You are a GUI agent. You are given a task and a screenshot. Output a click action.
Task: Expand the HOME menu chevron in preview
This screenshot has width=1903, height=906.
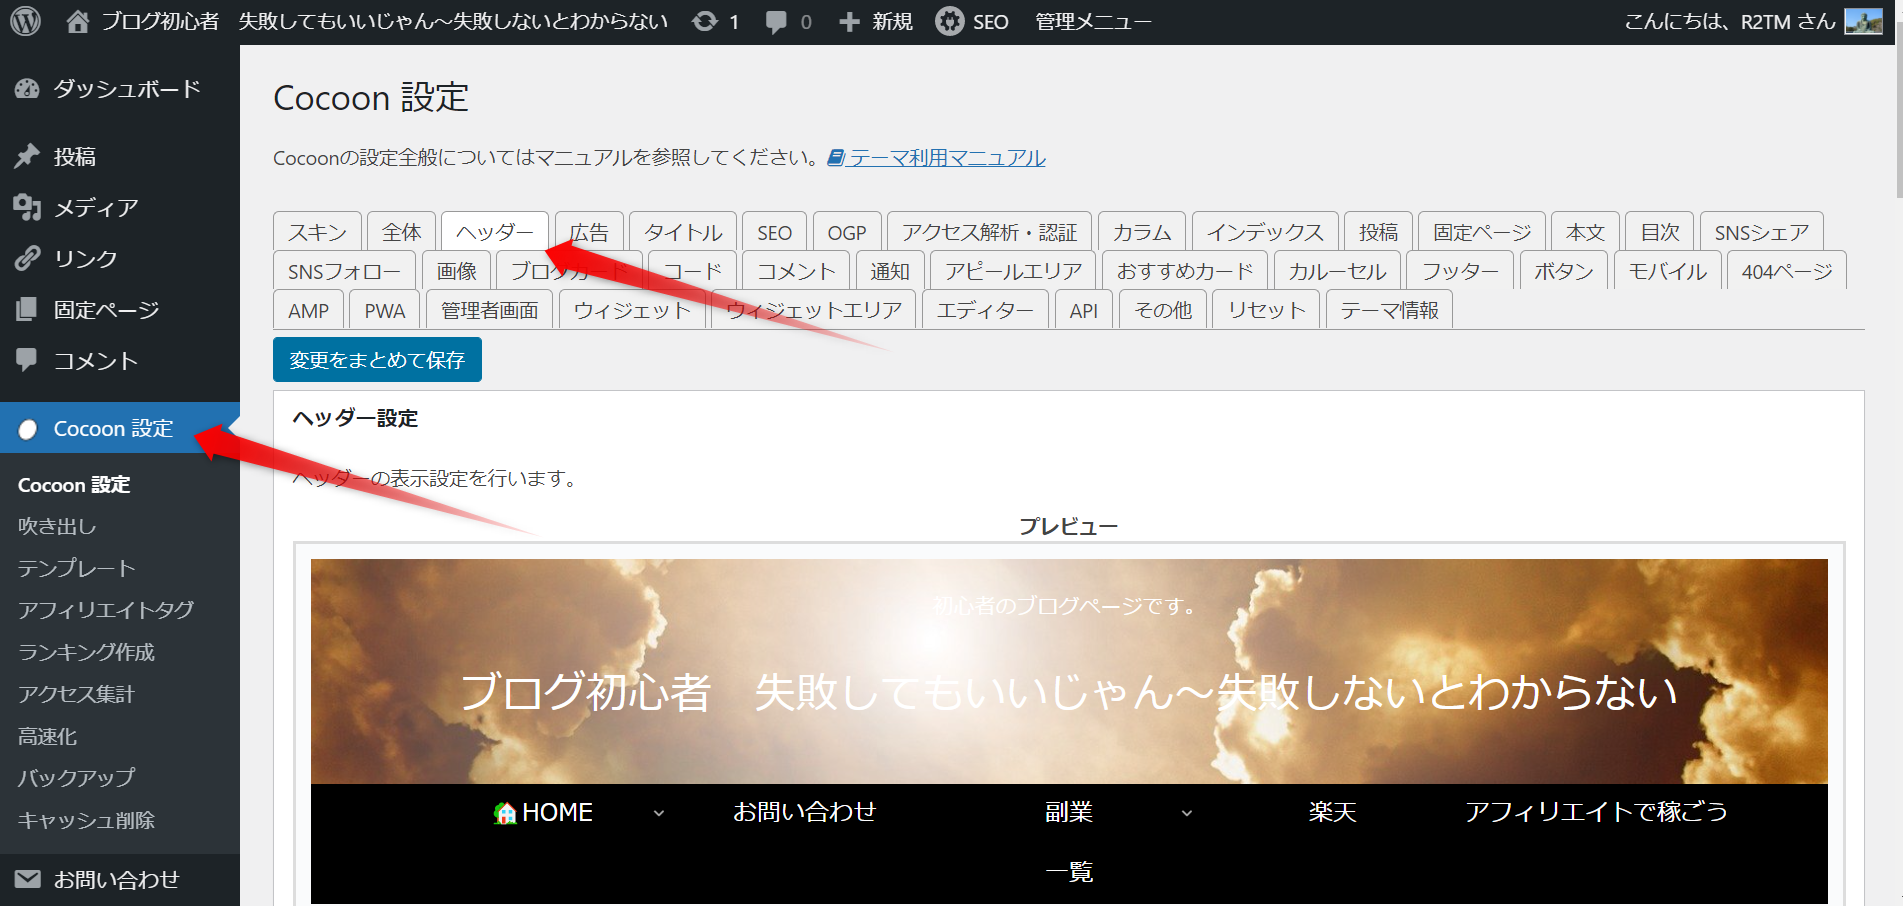coord(659,813)
